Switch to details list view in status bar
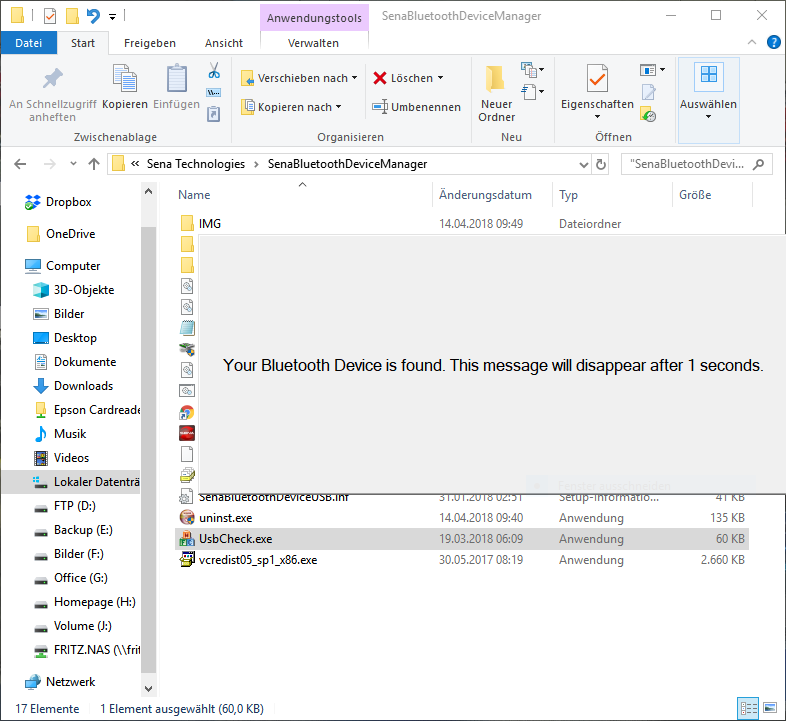 748,708
